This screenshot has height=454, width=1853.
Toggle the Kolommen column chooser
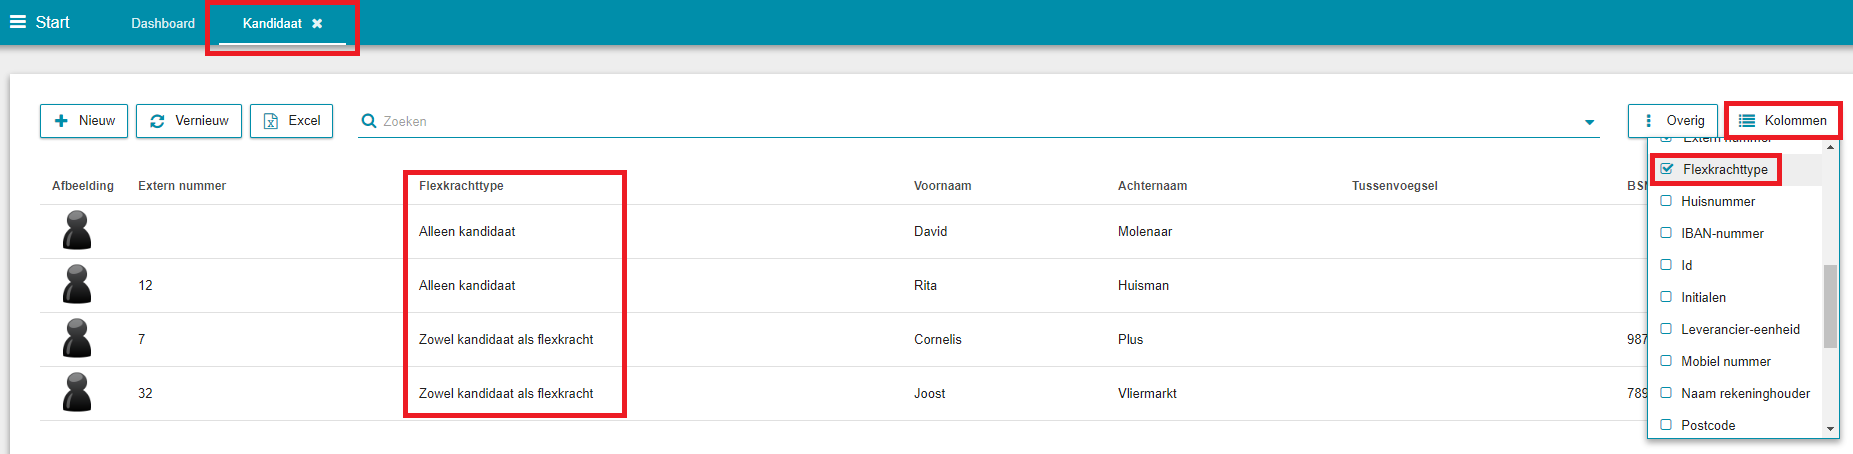click(1783, 121)
